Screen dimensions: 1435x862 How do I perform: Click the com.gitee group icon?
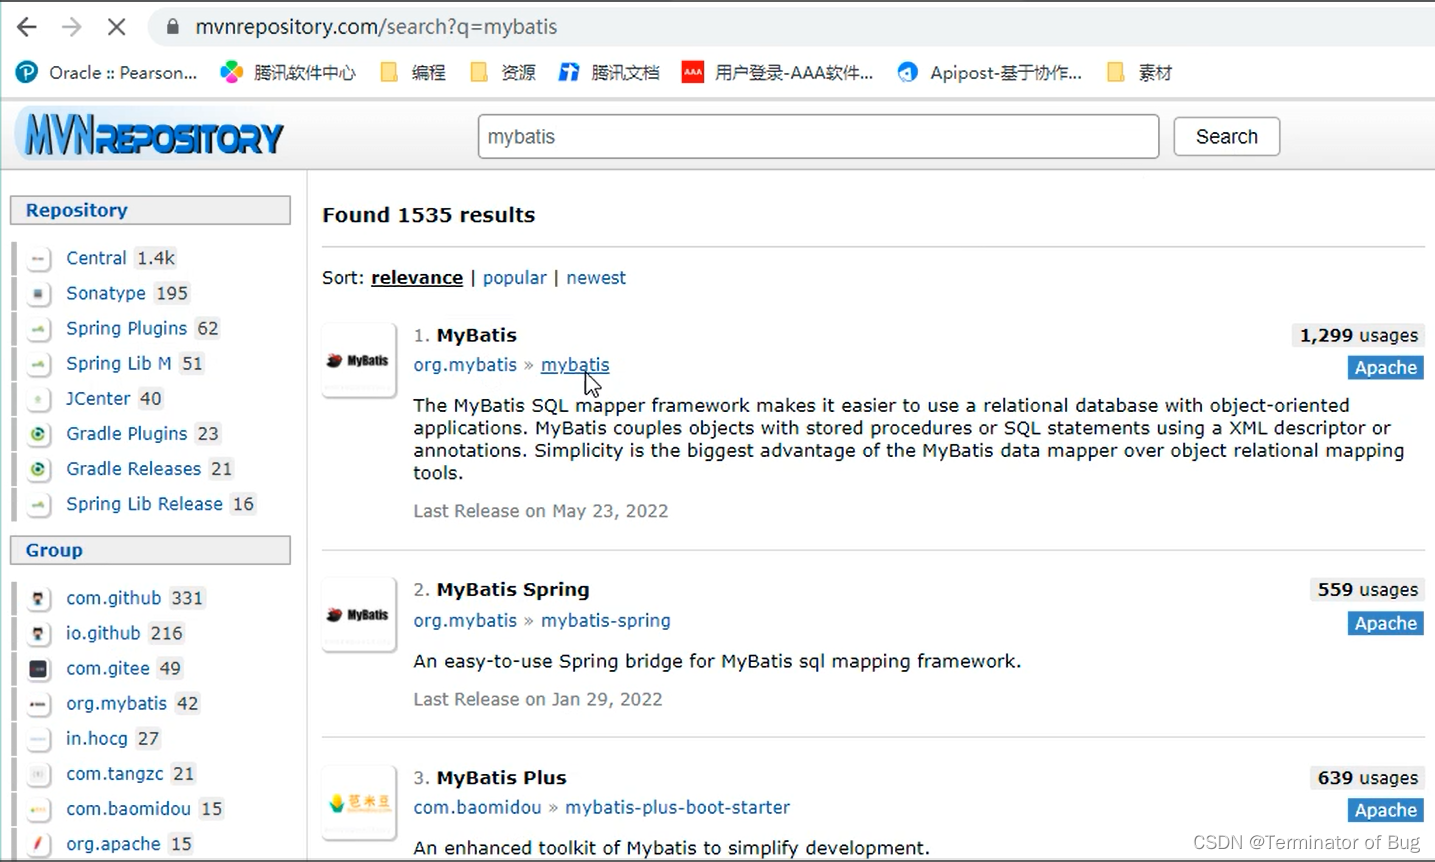click(x=38, y=669)
